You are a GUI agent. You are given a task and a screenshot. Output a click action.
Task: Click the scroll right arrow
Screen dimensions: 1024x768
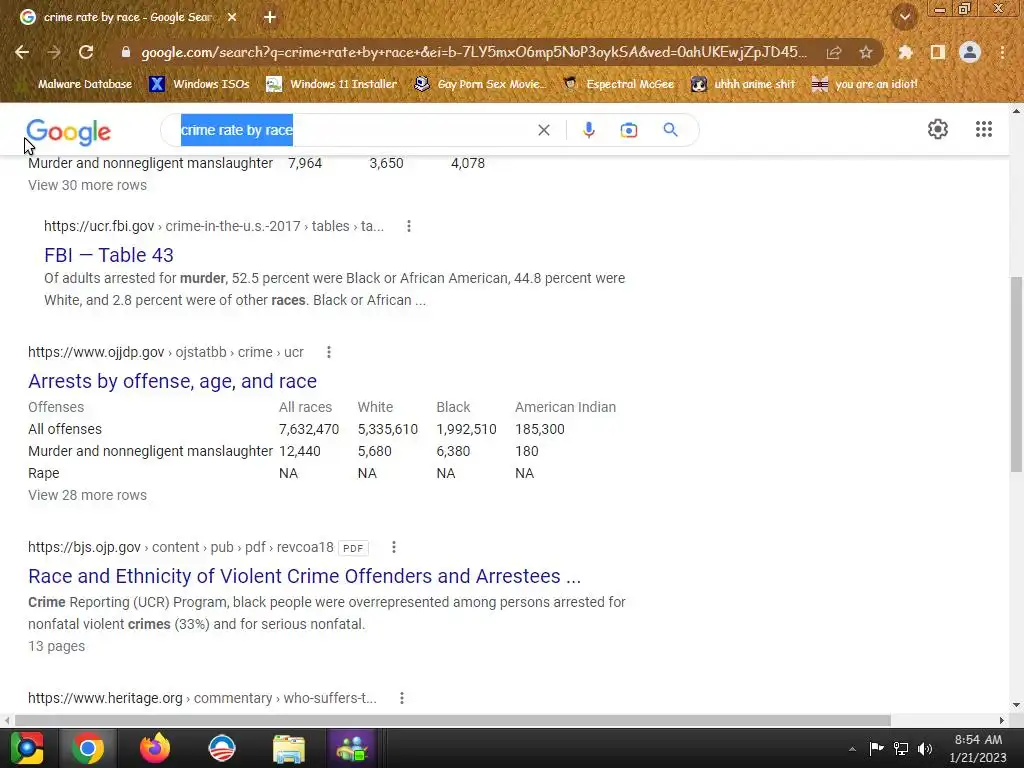[1002, 720]
